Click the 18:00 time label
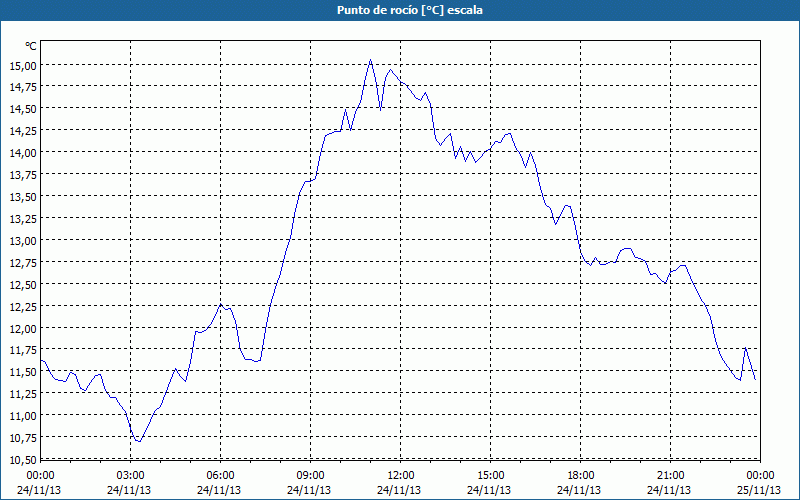Image resolution: width=800 pixels, height=500 pixels. [581, 476]
